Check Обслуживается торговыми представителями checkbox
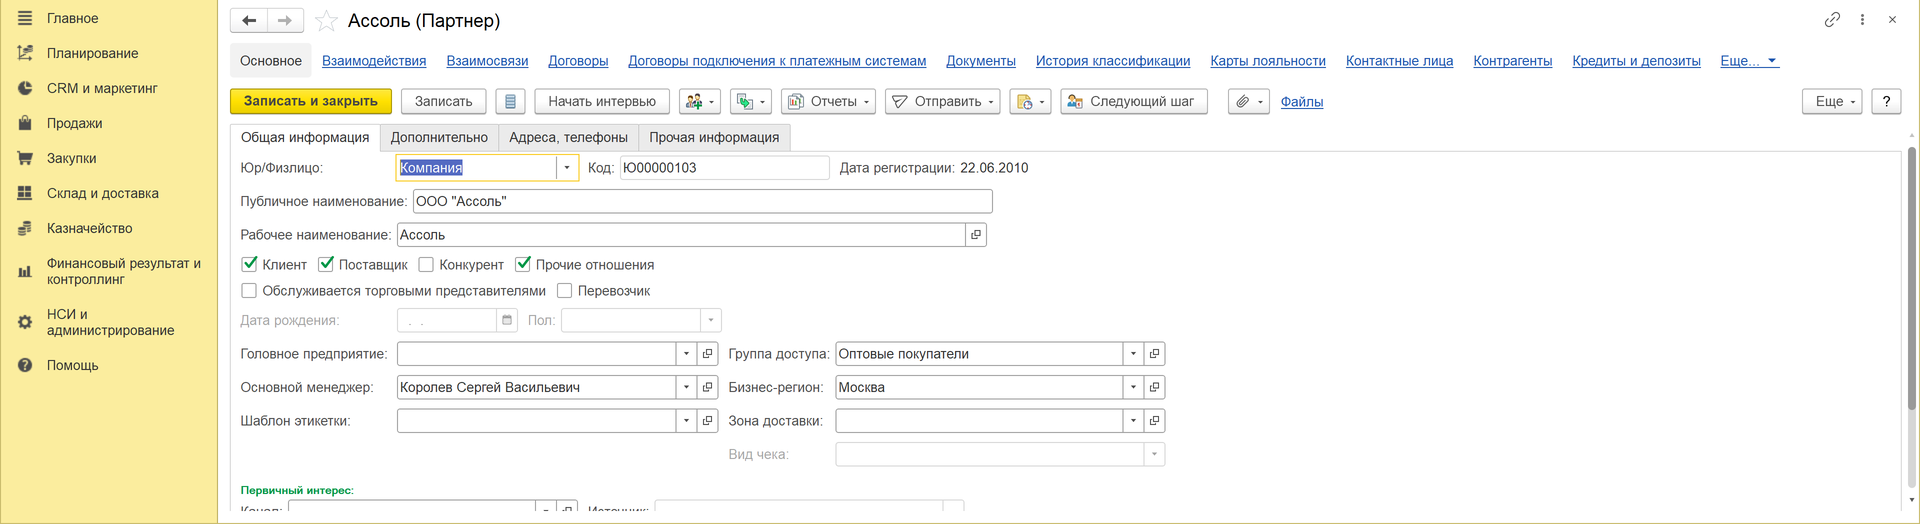The width and height of the screenshot is (1920, 524). 249,291
